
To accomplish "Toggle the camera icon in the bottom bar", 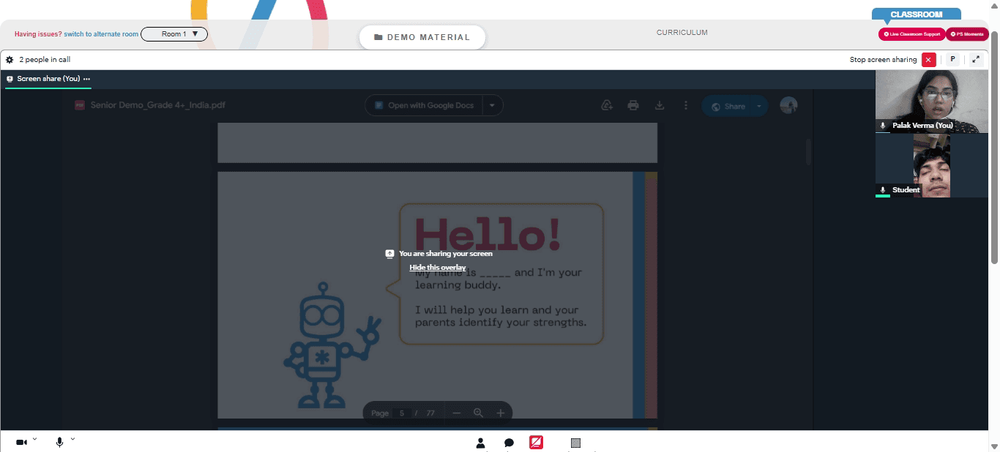I will (22, 442).
